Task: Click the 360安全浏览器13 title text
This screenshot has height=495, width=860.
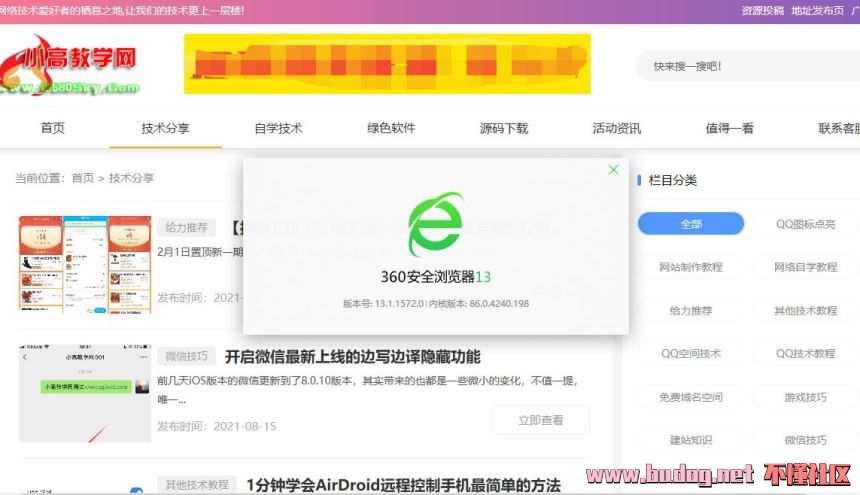Action: (436, 276)
